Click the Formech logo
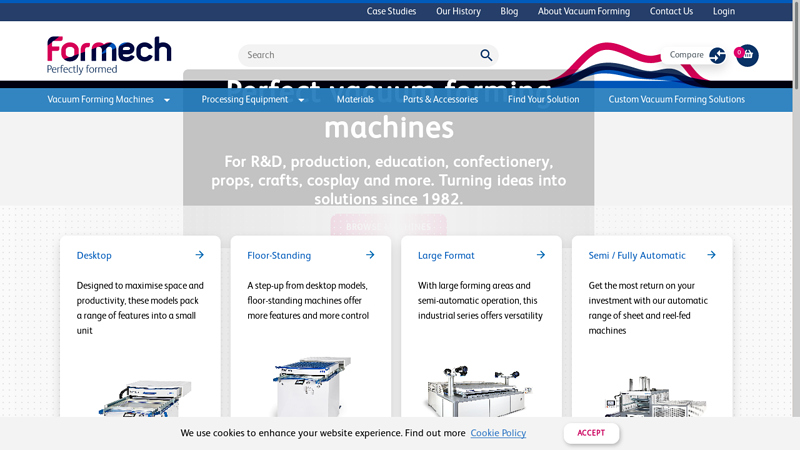Screen dimensions: 800x450 pyautogui.click(x=108, y=54)
